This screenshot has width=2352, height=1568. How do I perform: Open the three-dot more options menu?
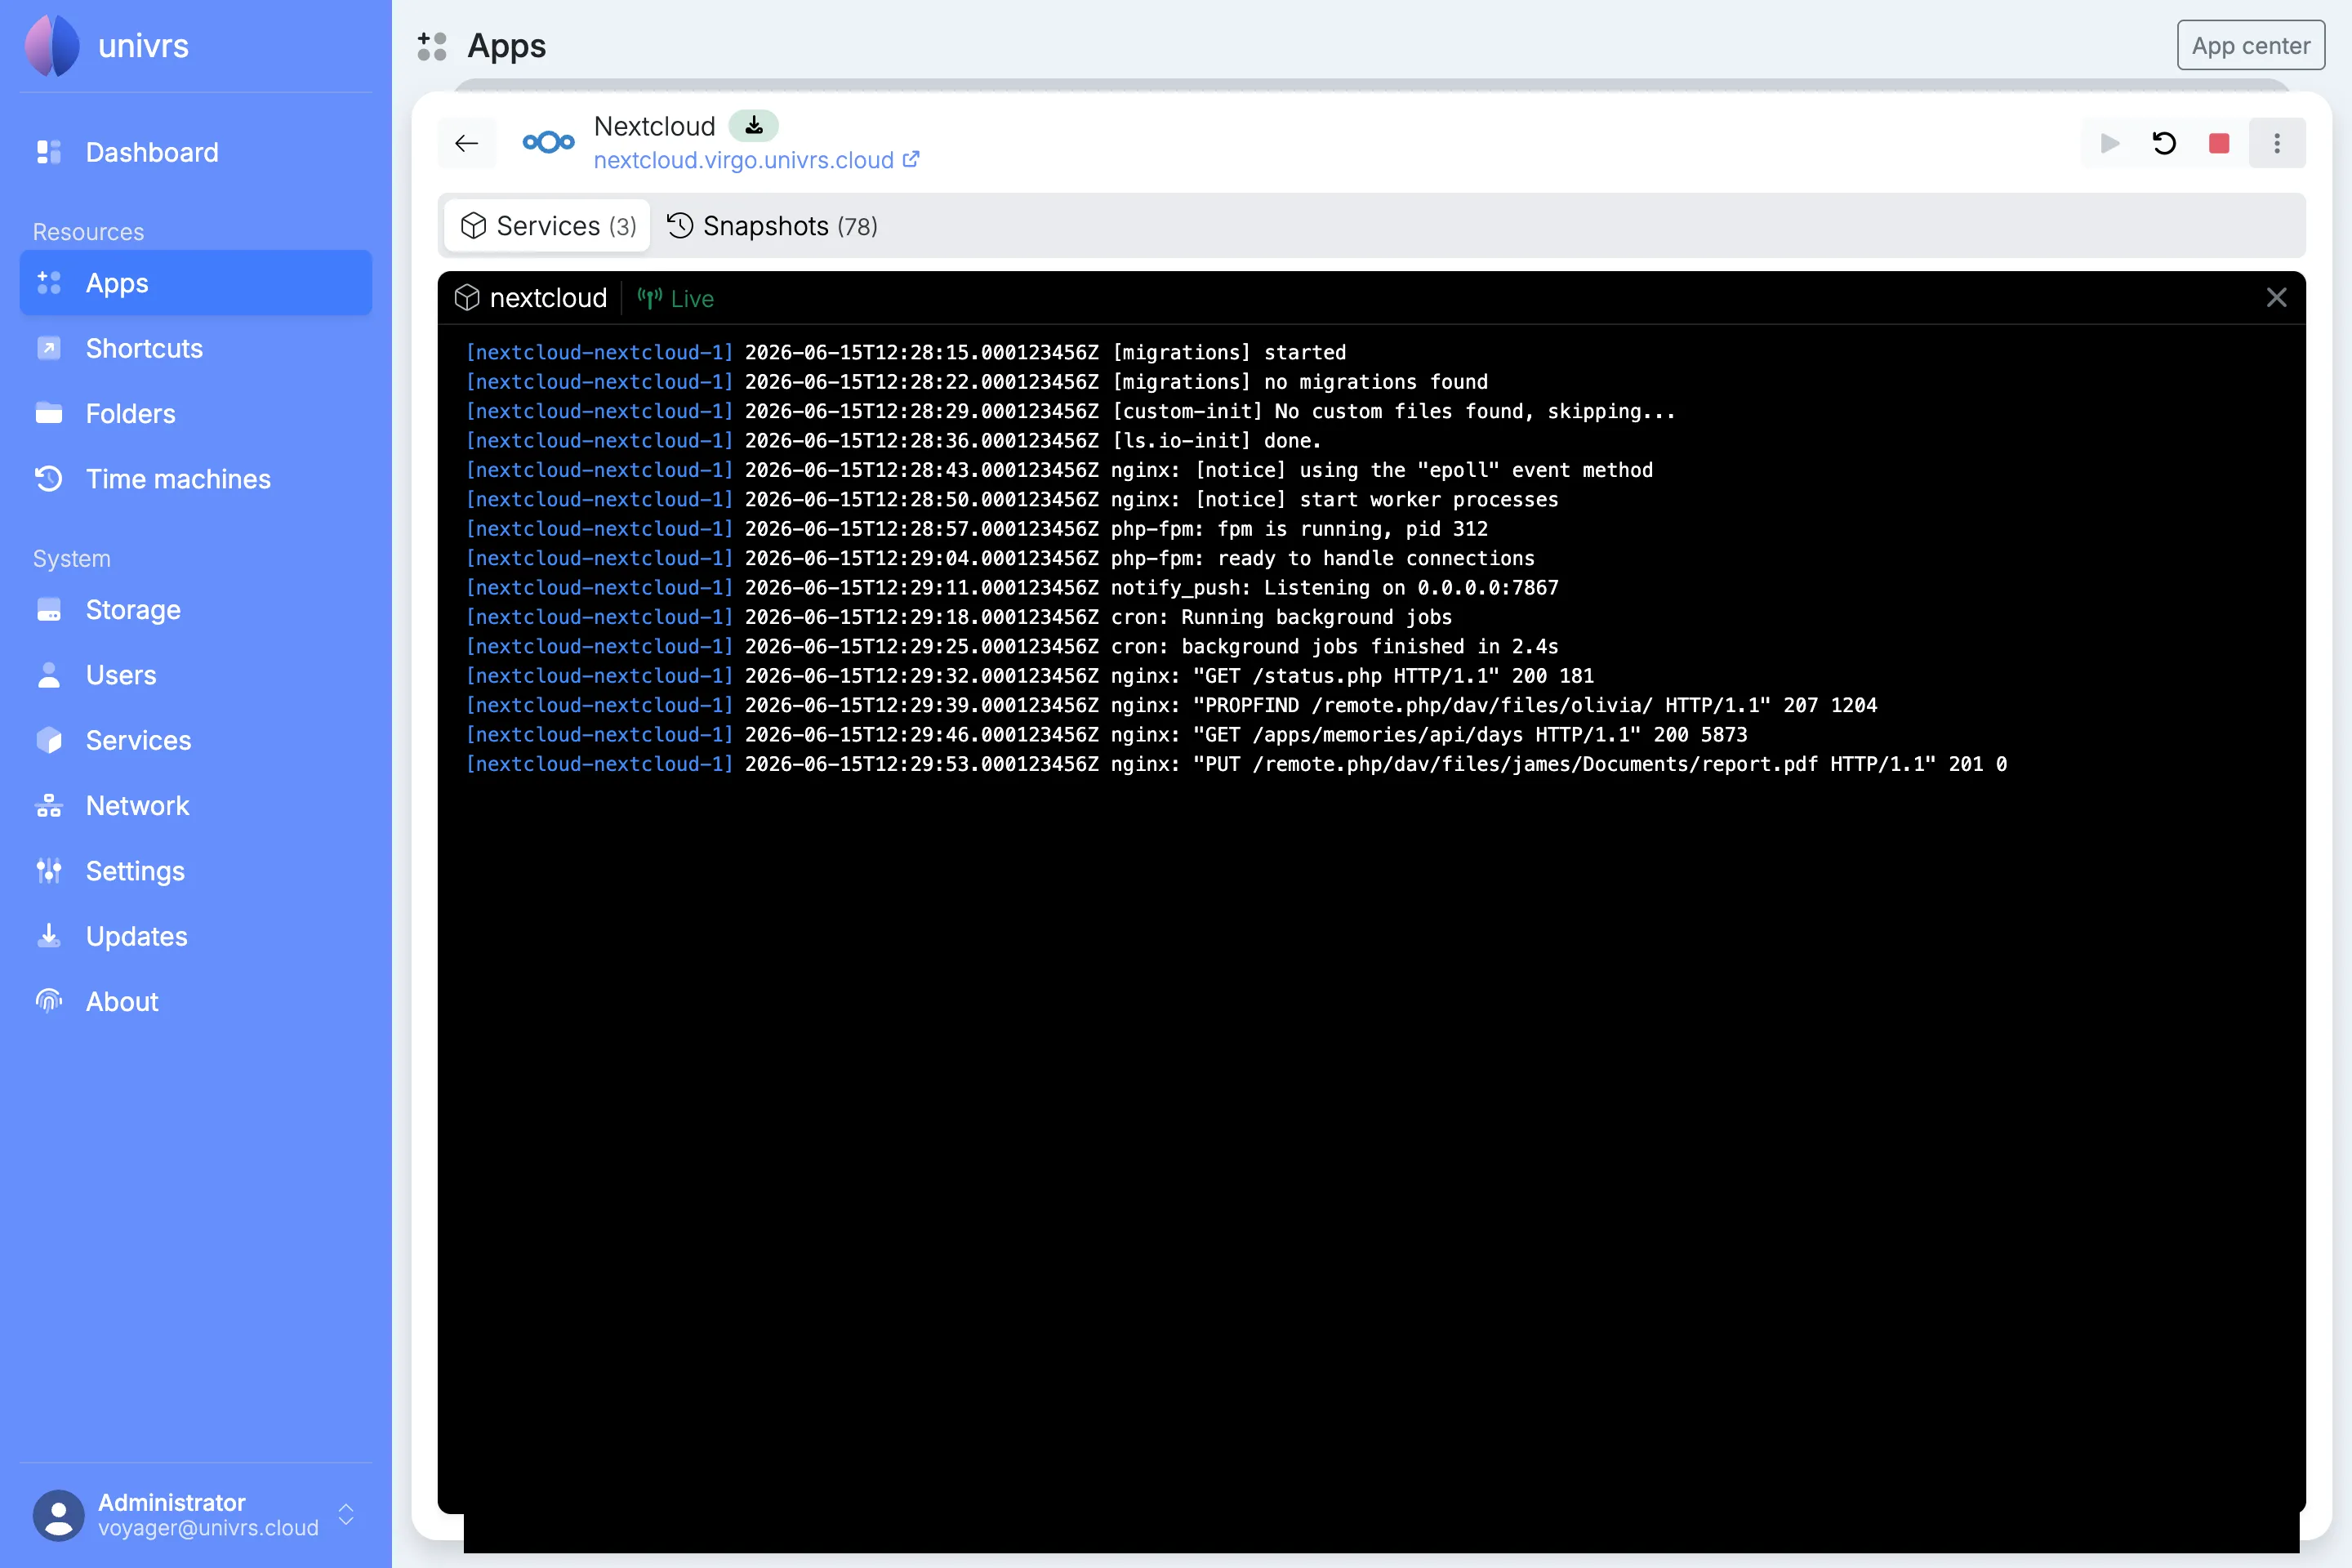pyautogui.click(x=2277, y=143)
